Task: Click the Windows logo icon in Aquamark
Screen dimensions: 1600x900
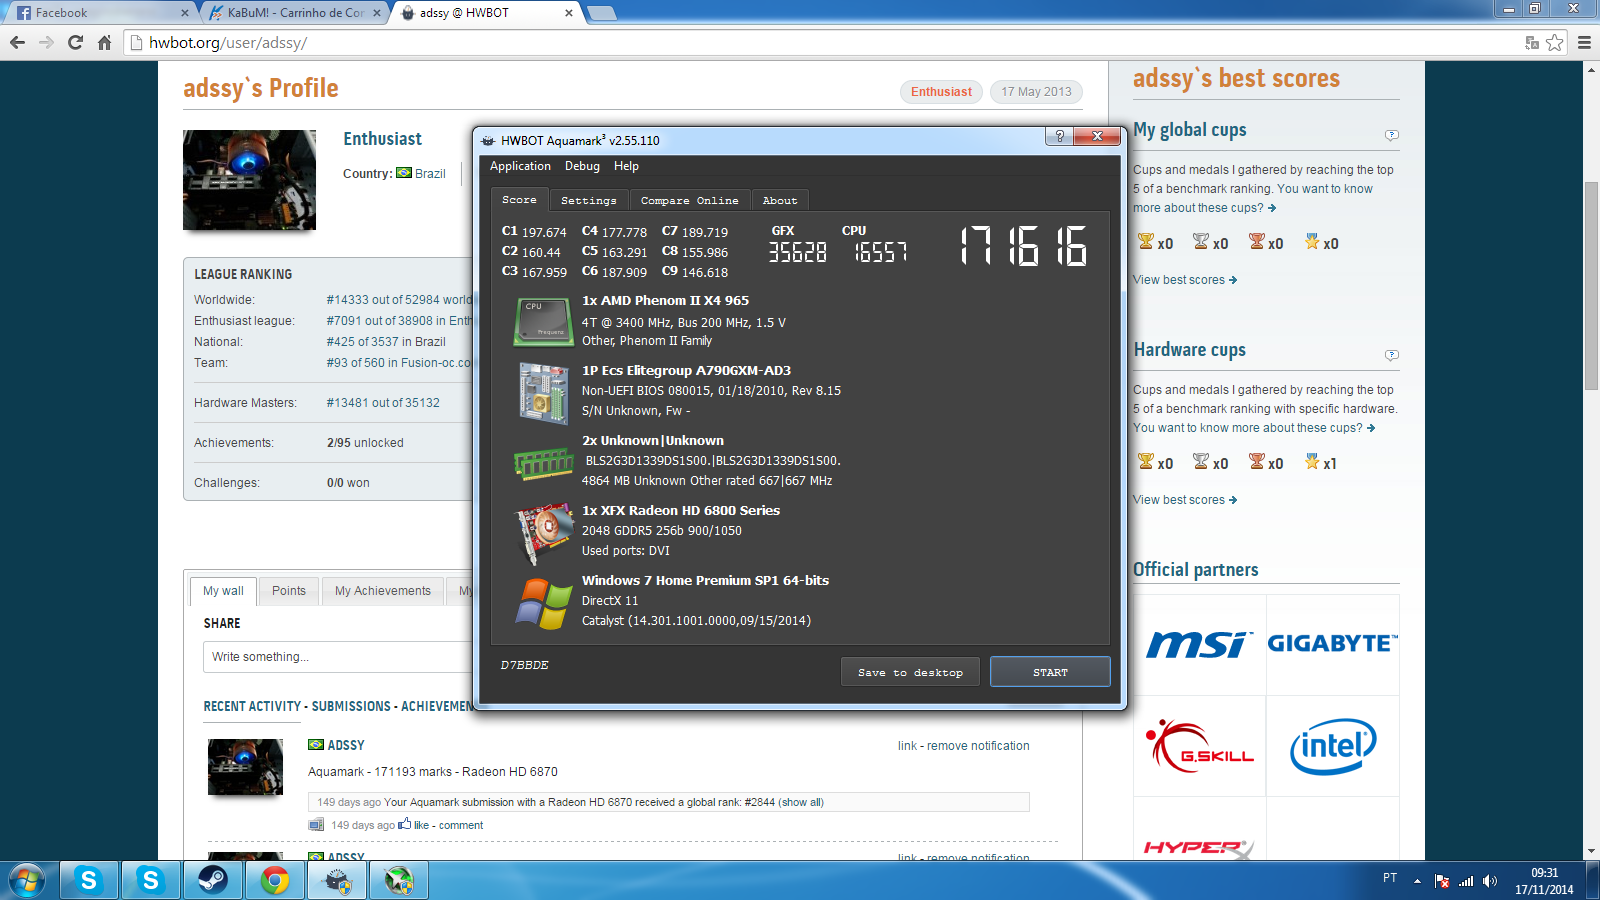Action: point(543,603)
